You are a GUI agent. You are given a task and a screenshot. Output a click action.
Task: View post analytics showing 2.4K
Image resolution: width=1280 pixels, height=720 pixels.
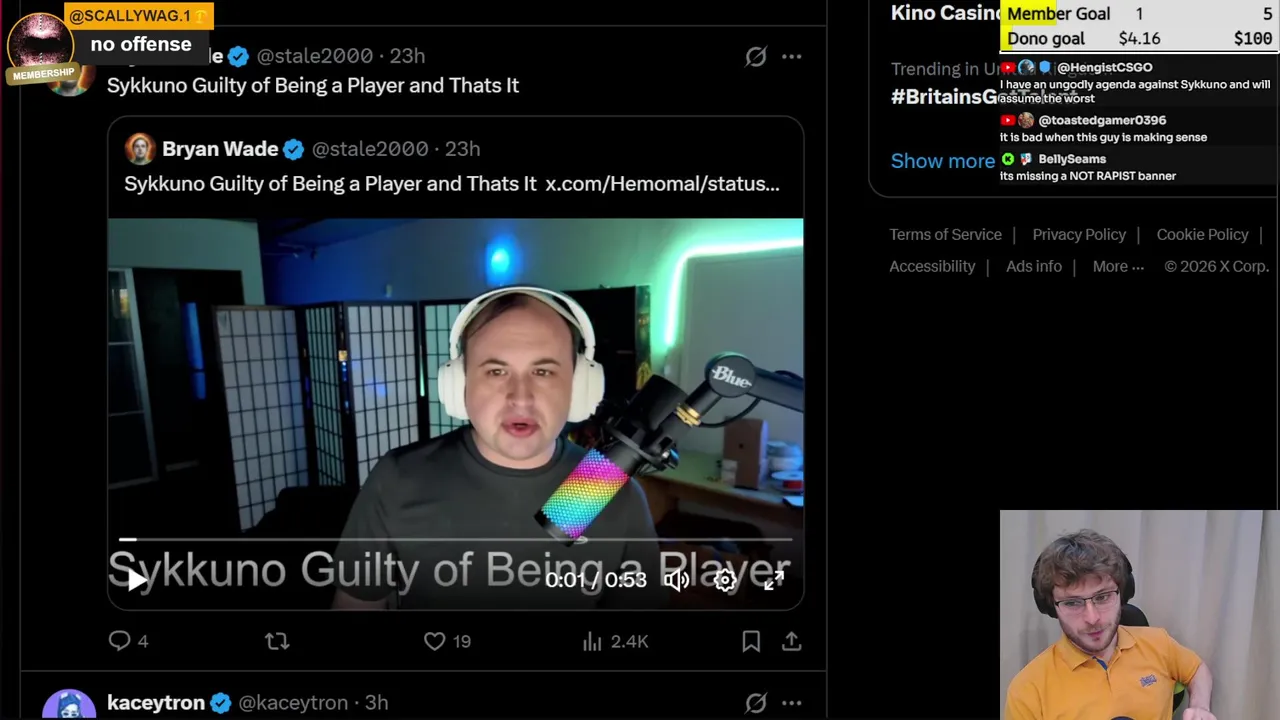coord(615,641)
